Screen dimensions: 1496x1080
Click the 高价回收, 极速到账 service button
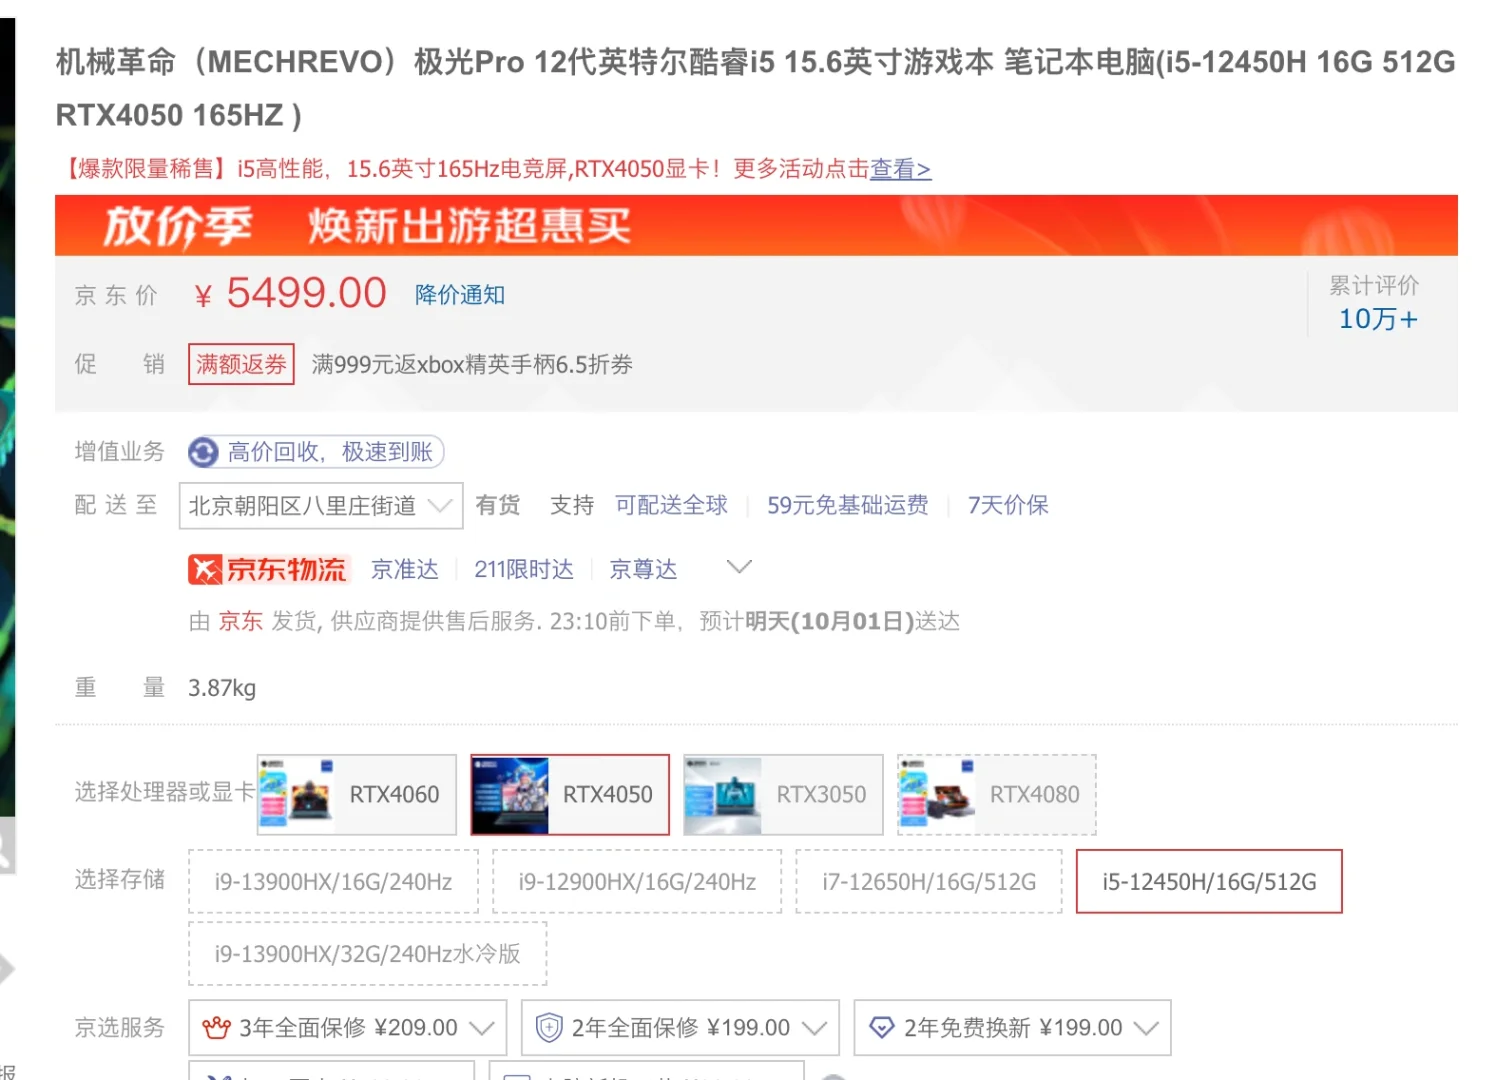tap(316, 453)
